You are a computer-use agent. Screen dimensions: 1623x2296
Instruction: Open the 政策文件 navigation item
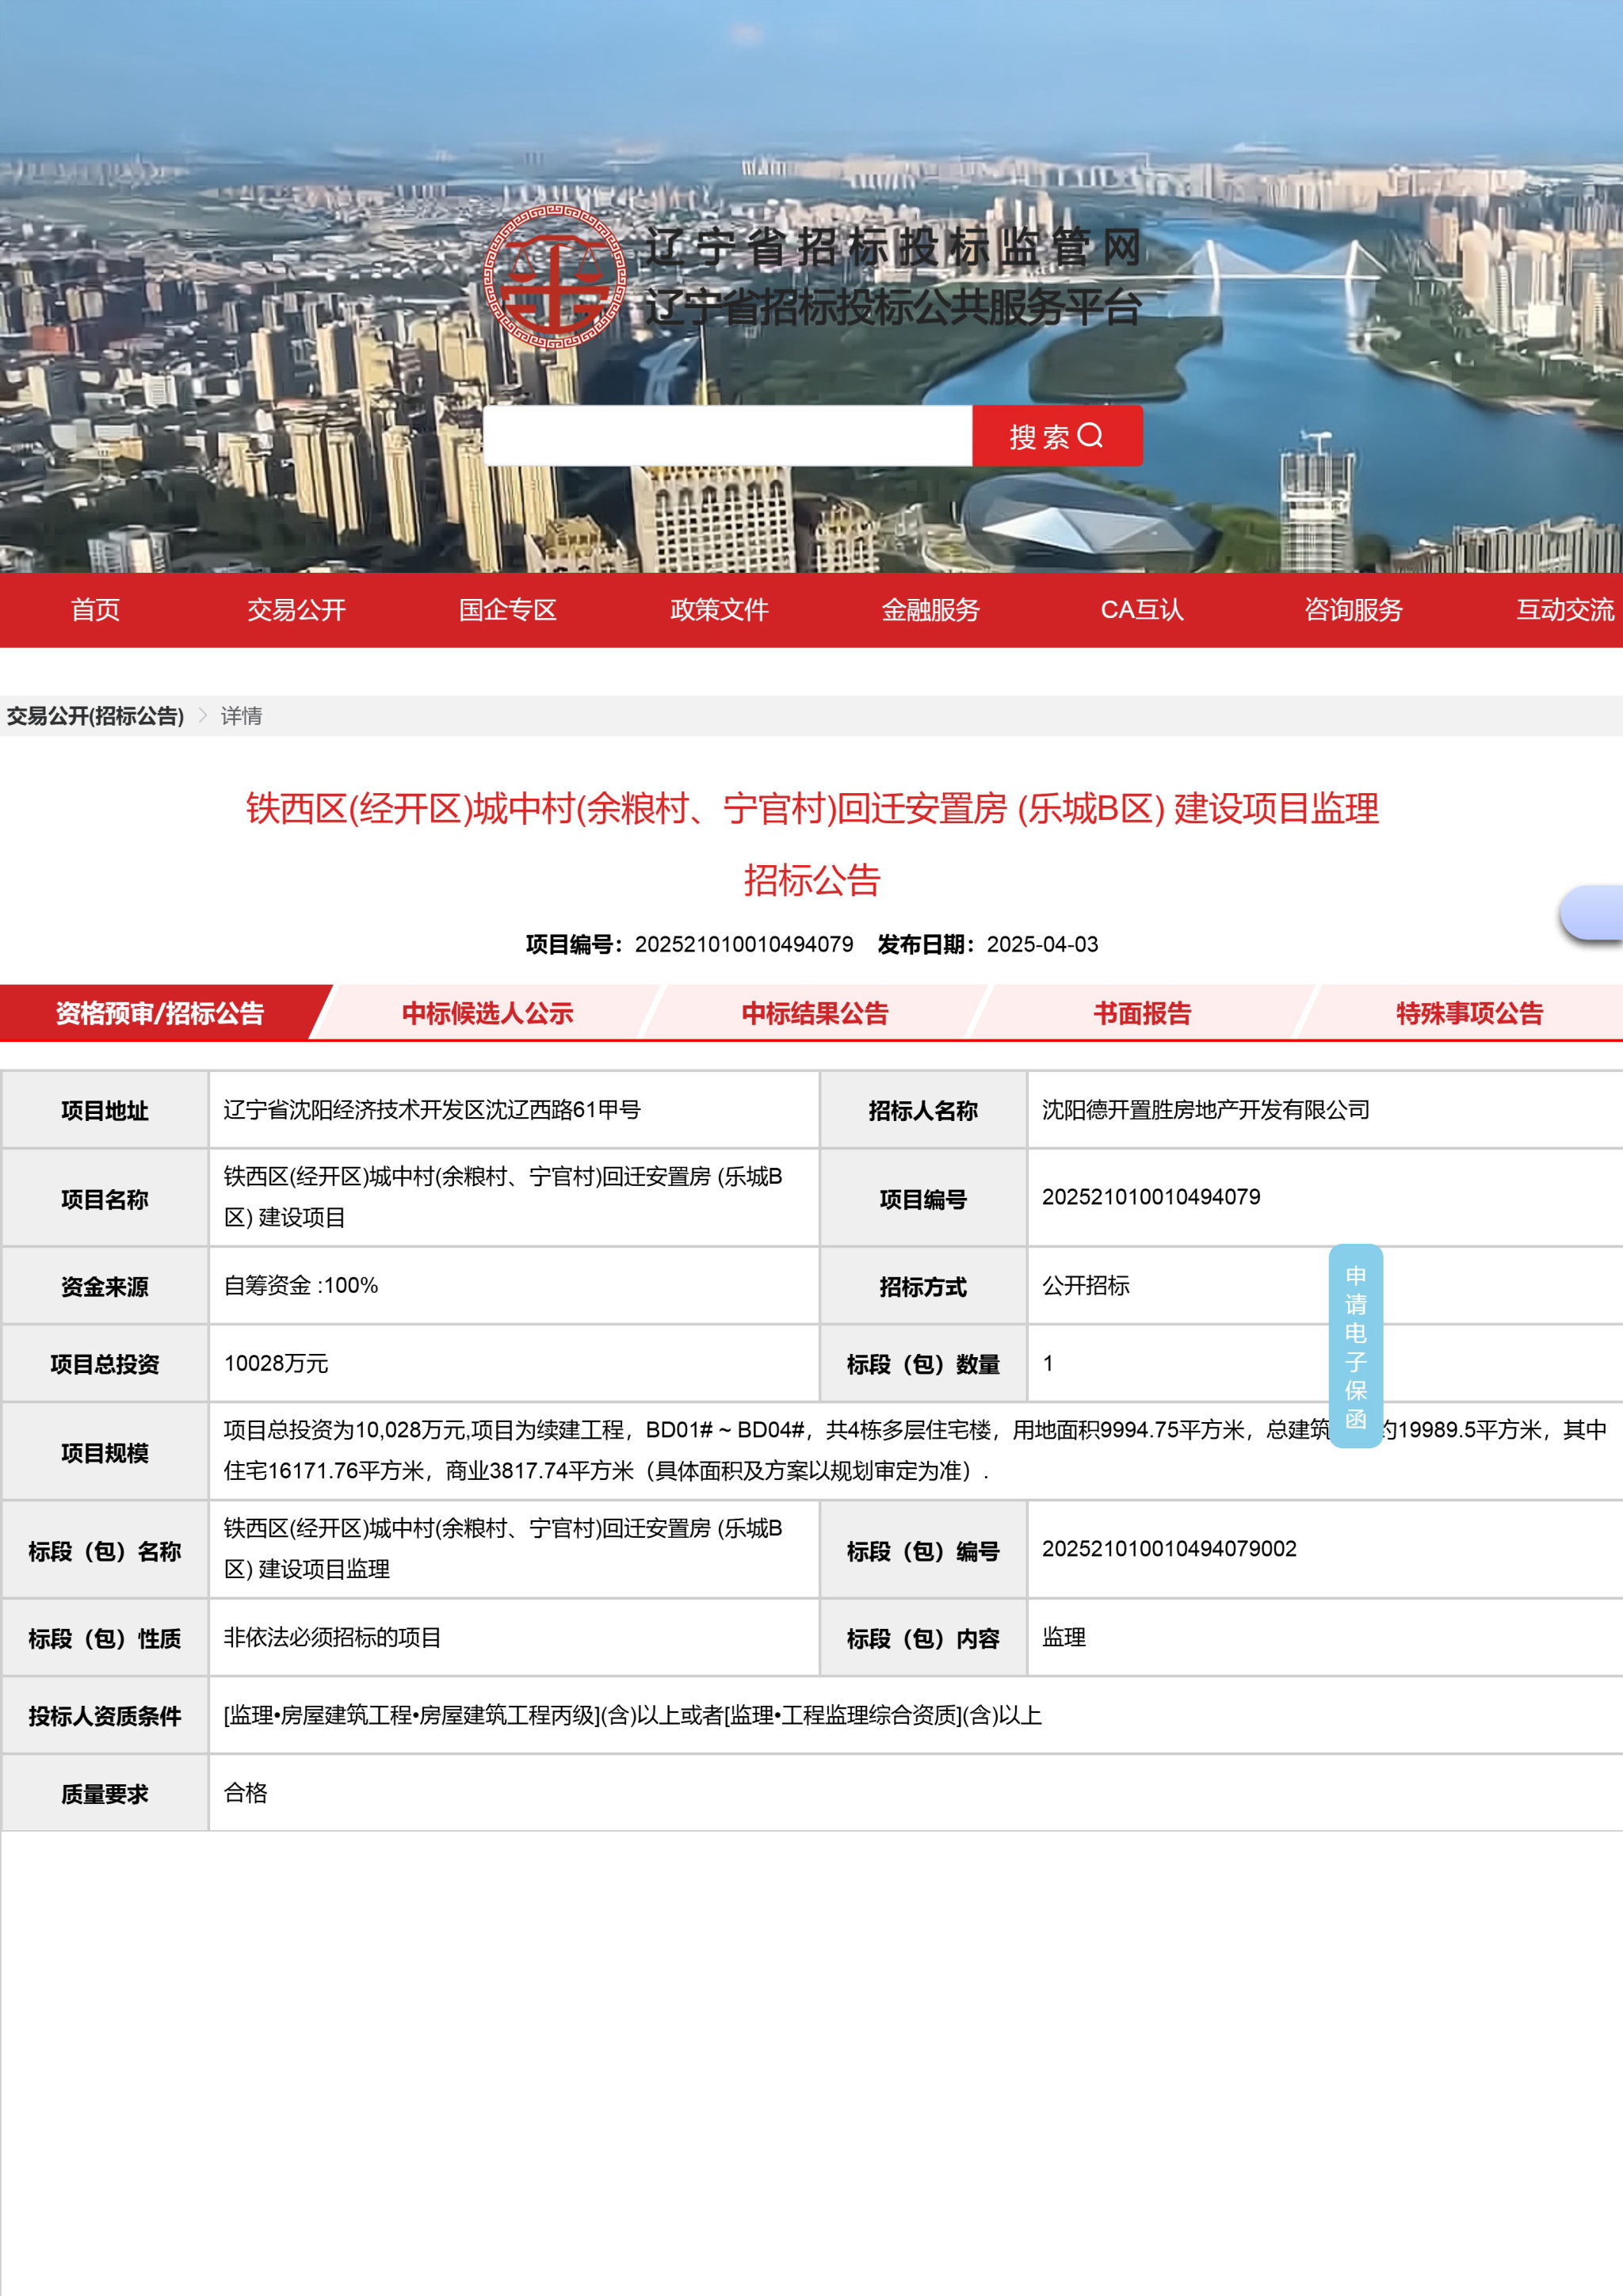719,610
